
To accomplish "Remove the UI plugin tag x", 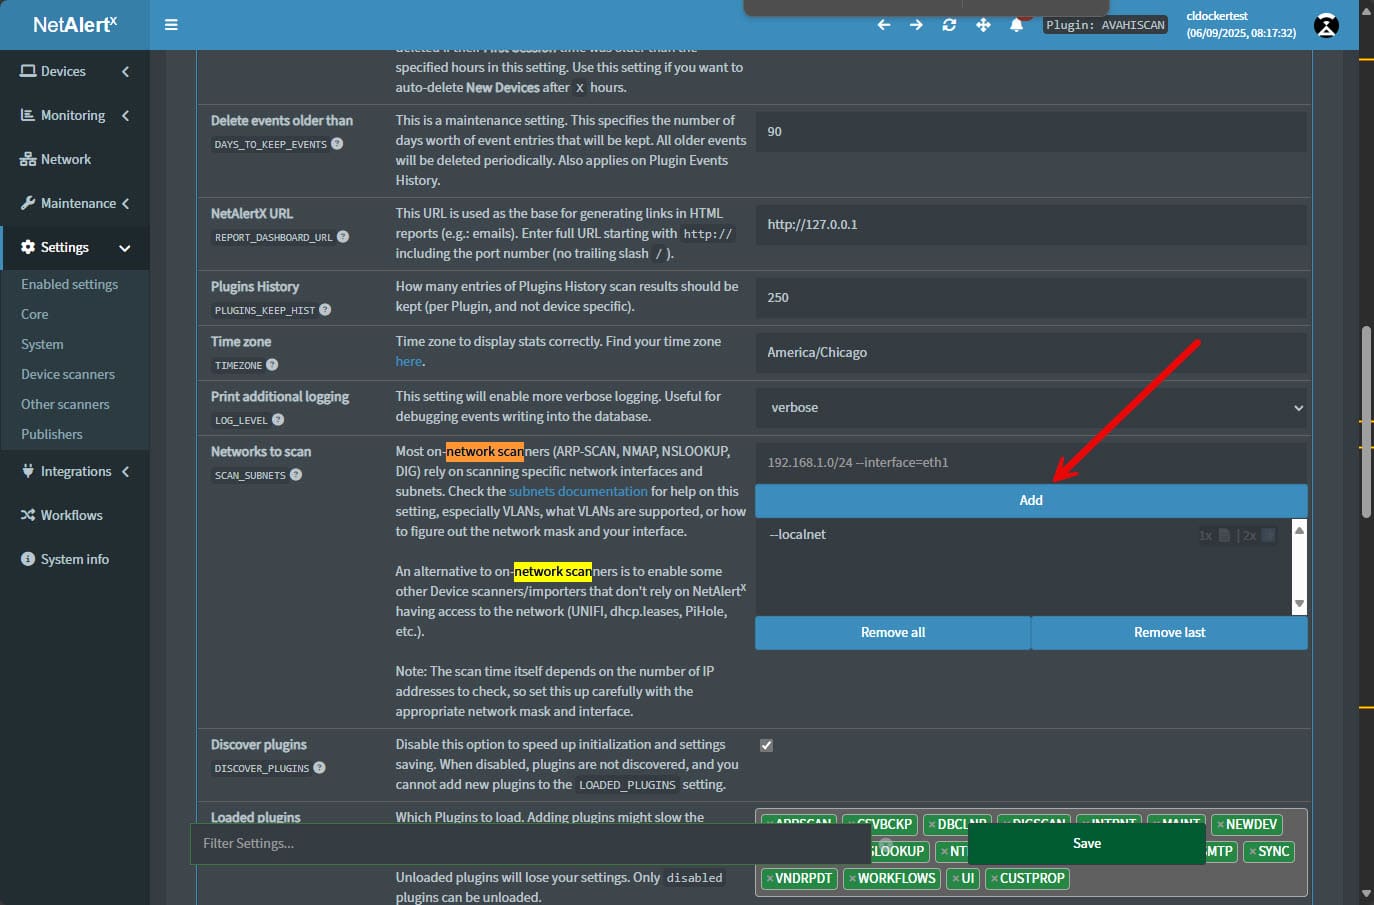I will click(956, 879).
